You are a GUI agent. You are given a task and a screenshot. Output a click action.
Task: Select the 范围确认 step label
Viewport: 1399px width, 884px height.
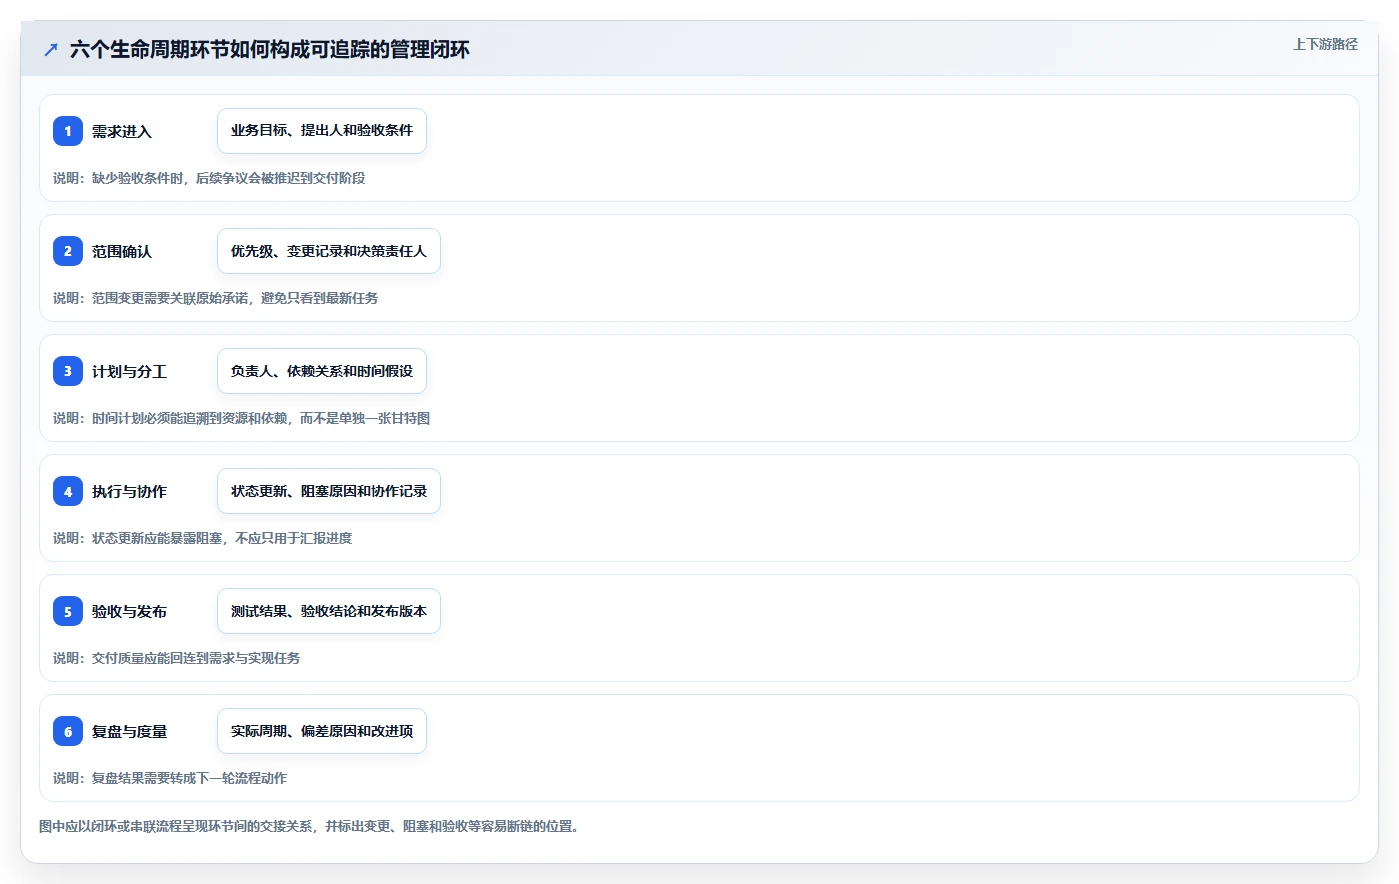click(122, 251)
